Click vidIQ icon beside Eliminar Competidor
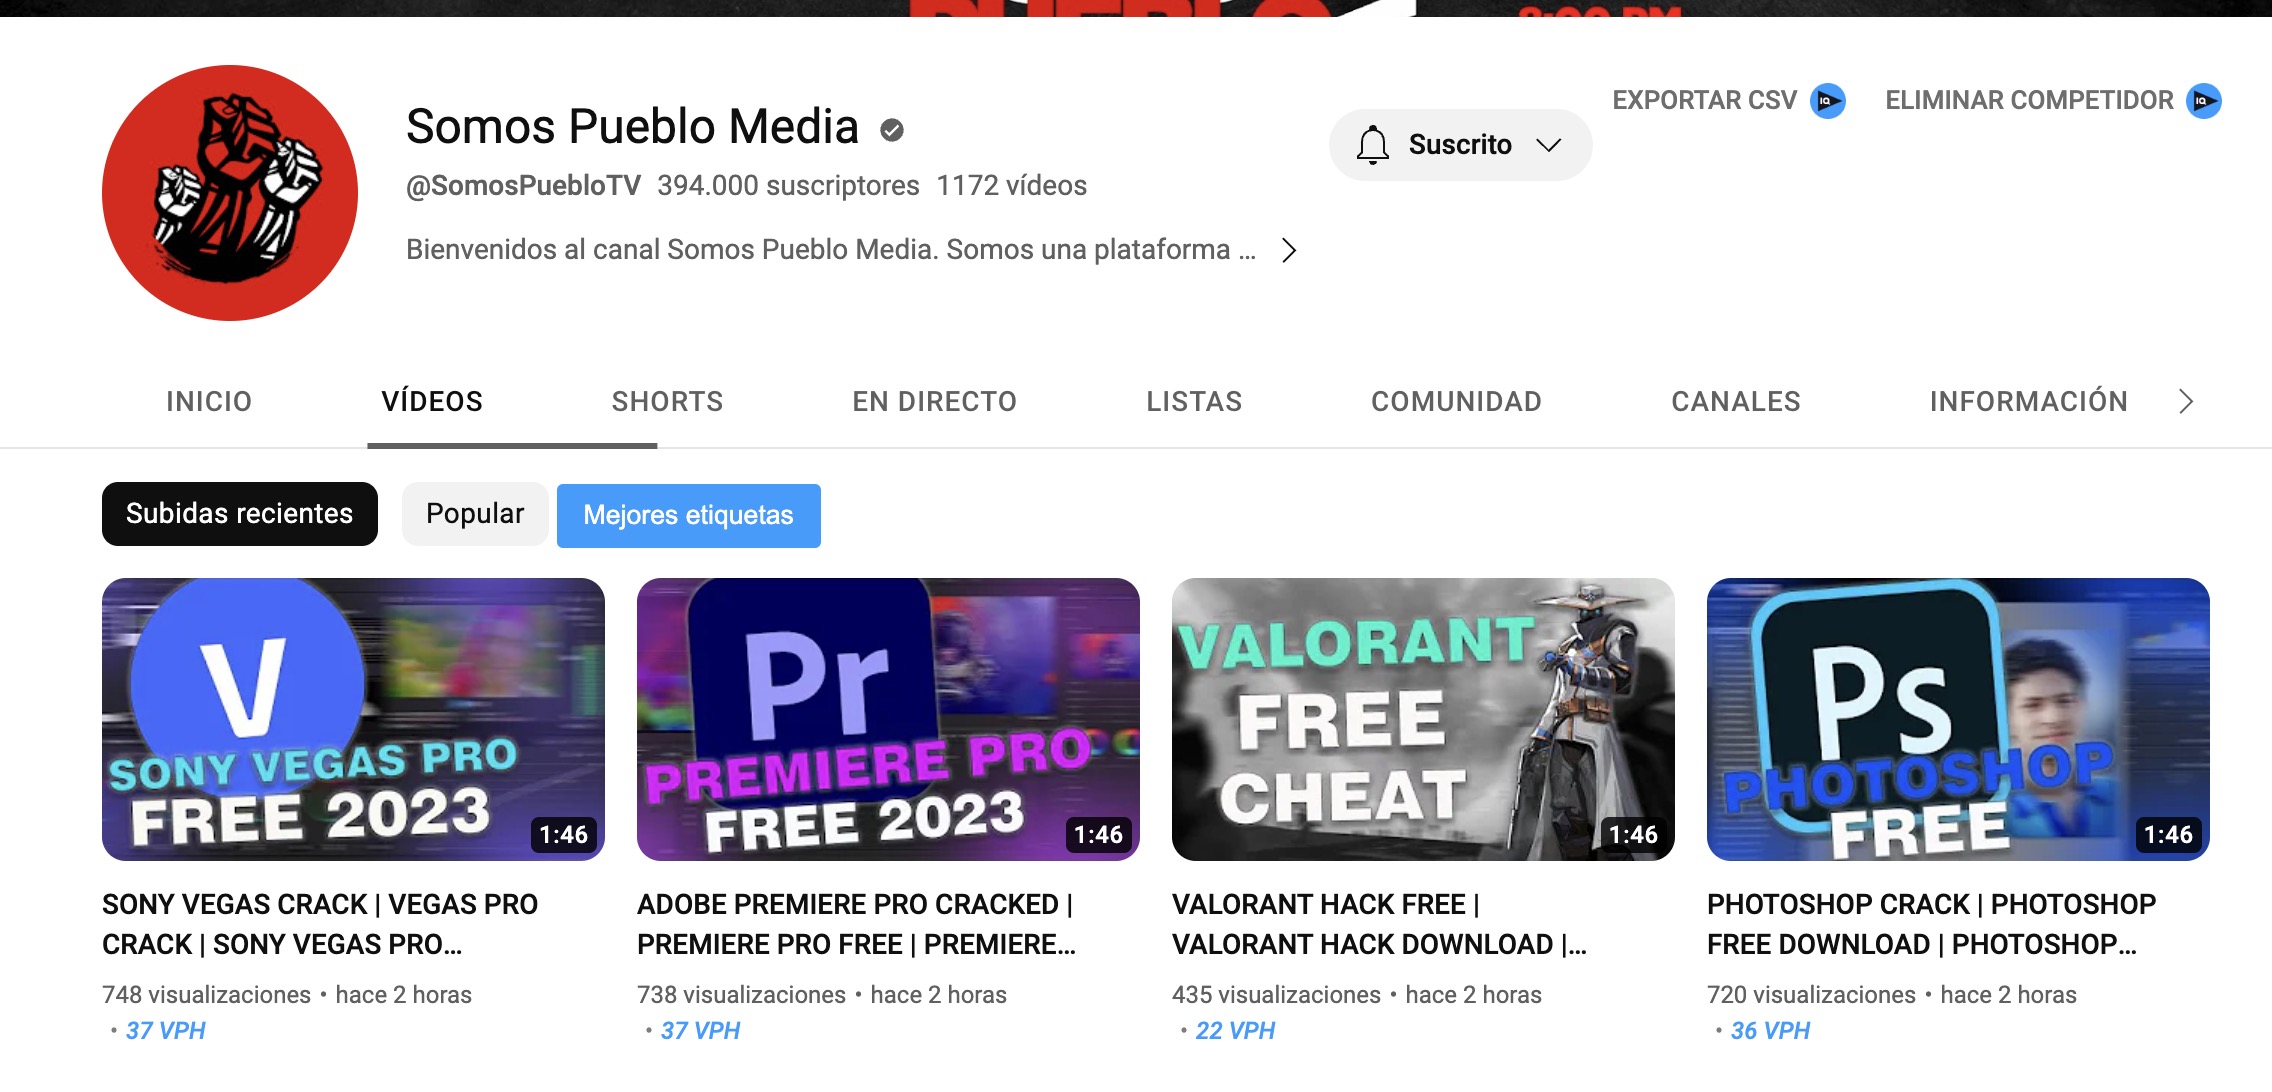2272x1092 pixels. pos(2204,101)
